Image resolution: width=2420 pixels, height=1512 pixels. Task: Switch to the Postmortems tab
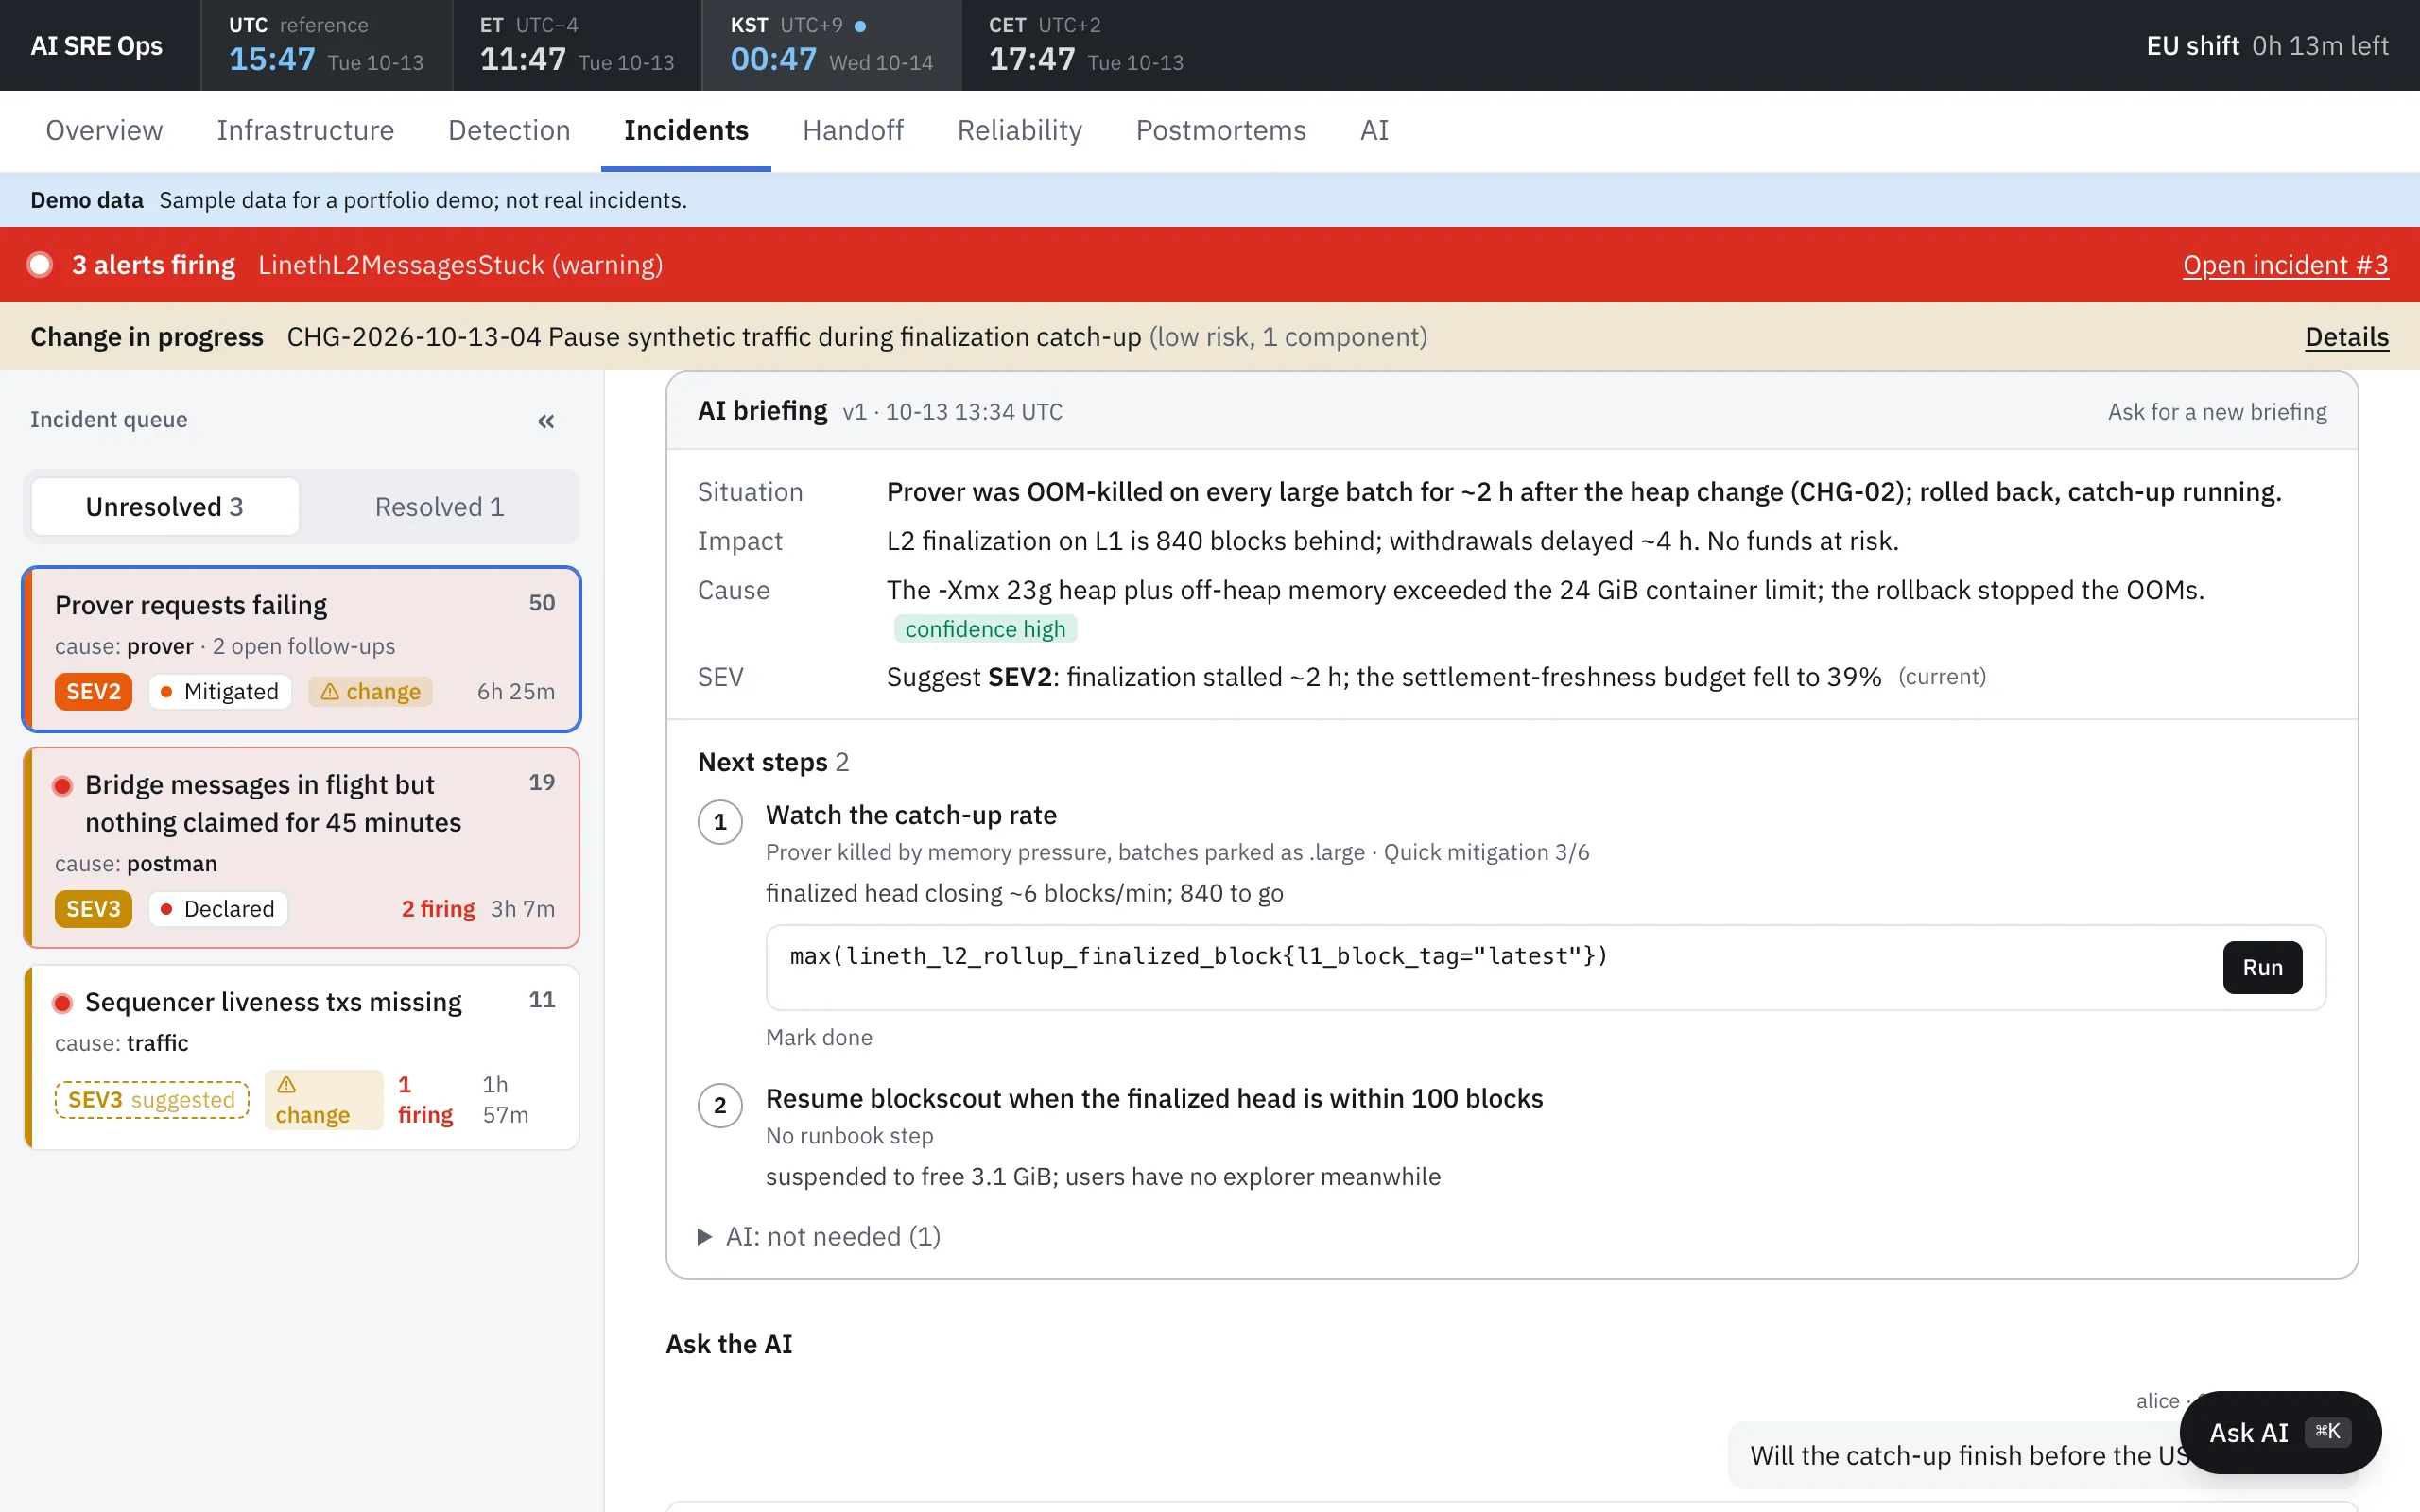(1220, 130)
